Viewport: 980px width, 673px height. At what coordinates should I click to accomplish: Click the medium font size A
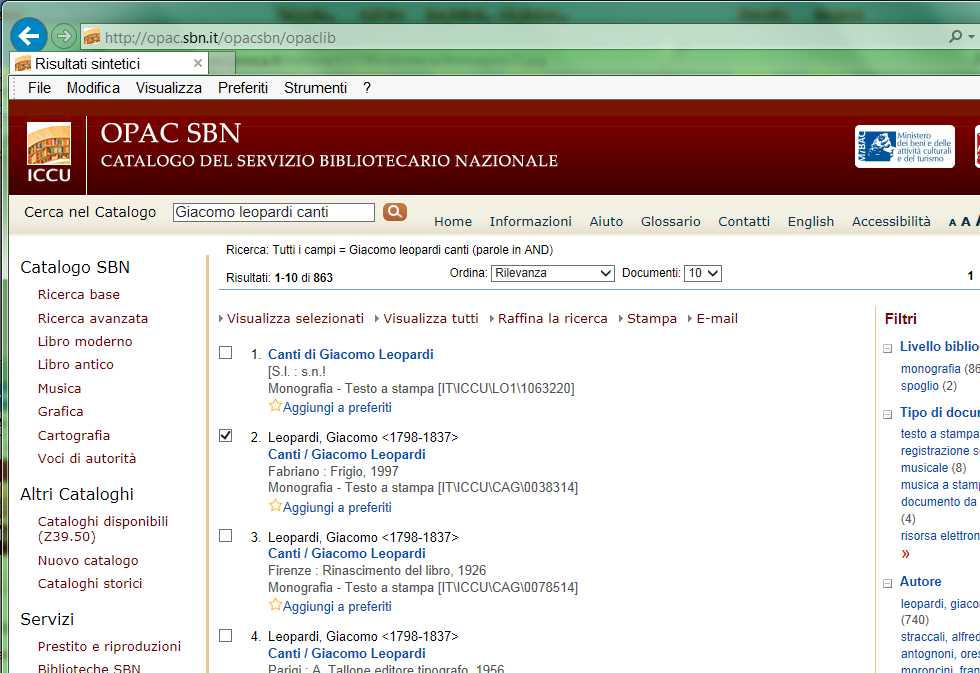click(966, 222)
